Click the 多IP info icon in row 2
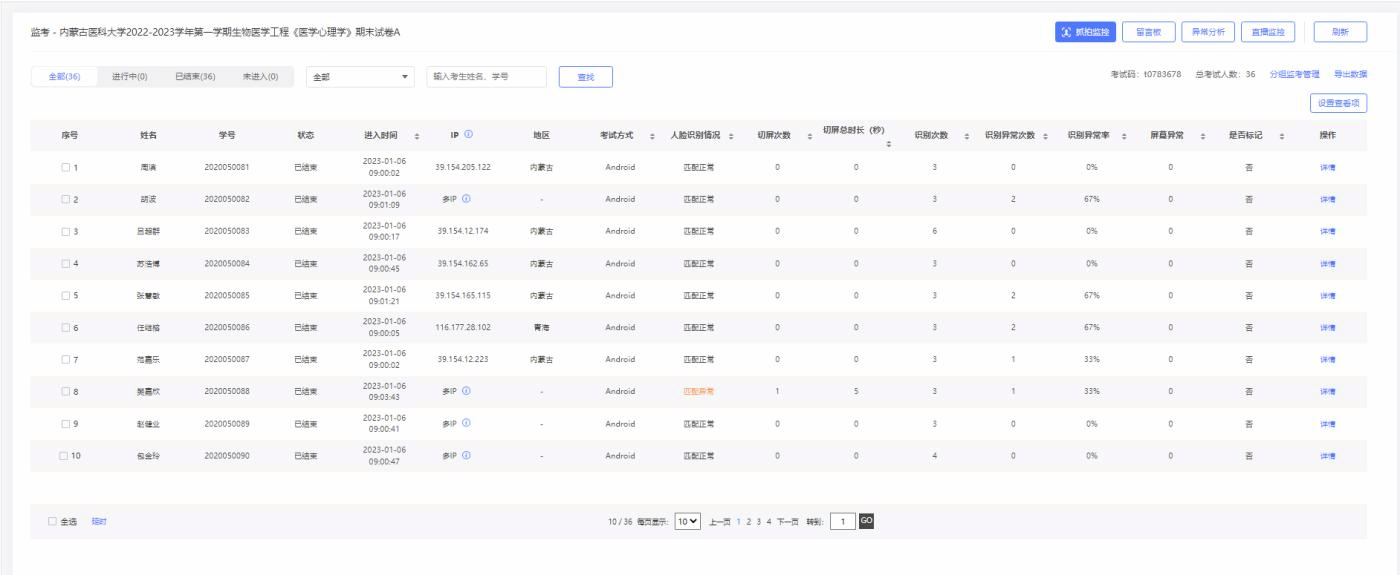 pyautogui.click(x=466, y=198)
